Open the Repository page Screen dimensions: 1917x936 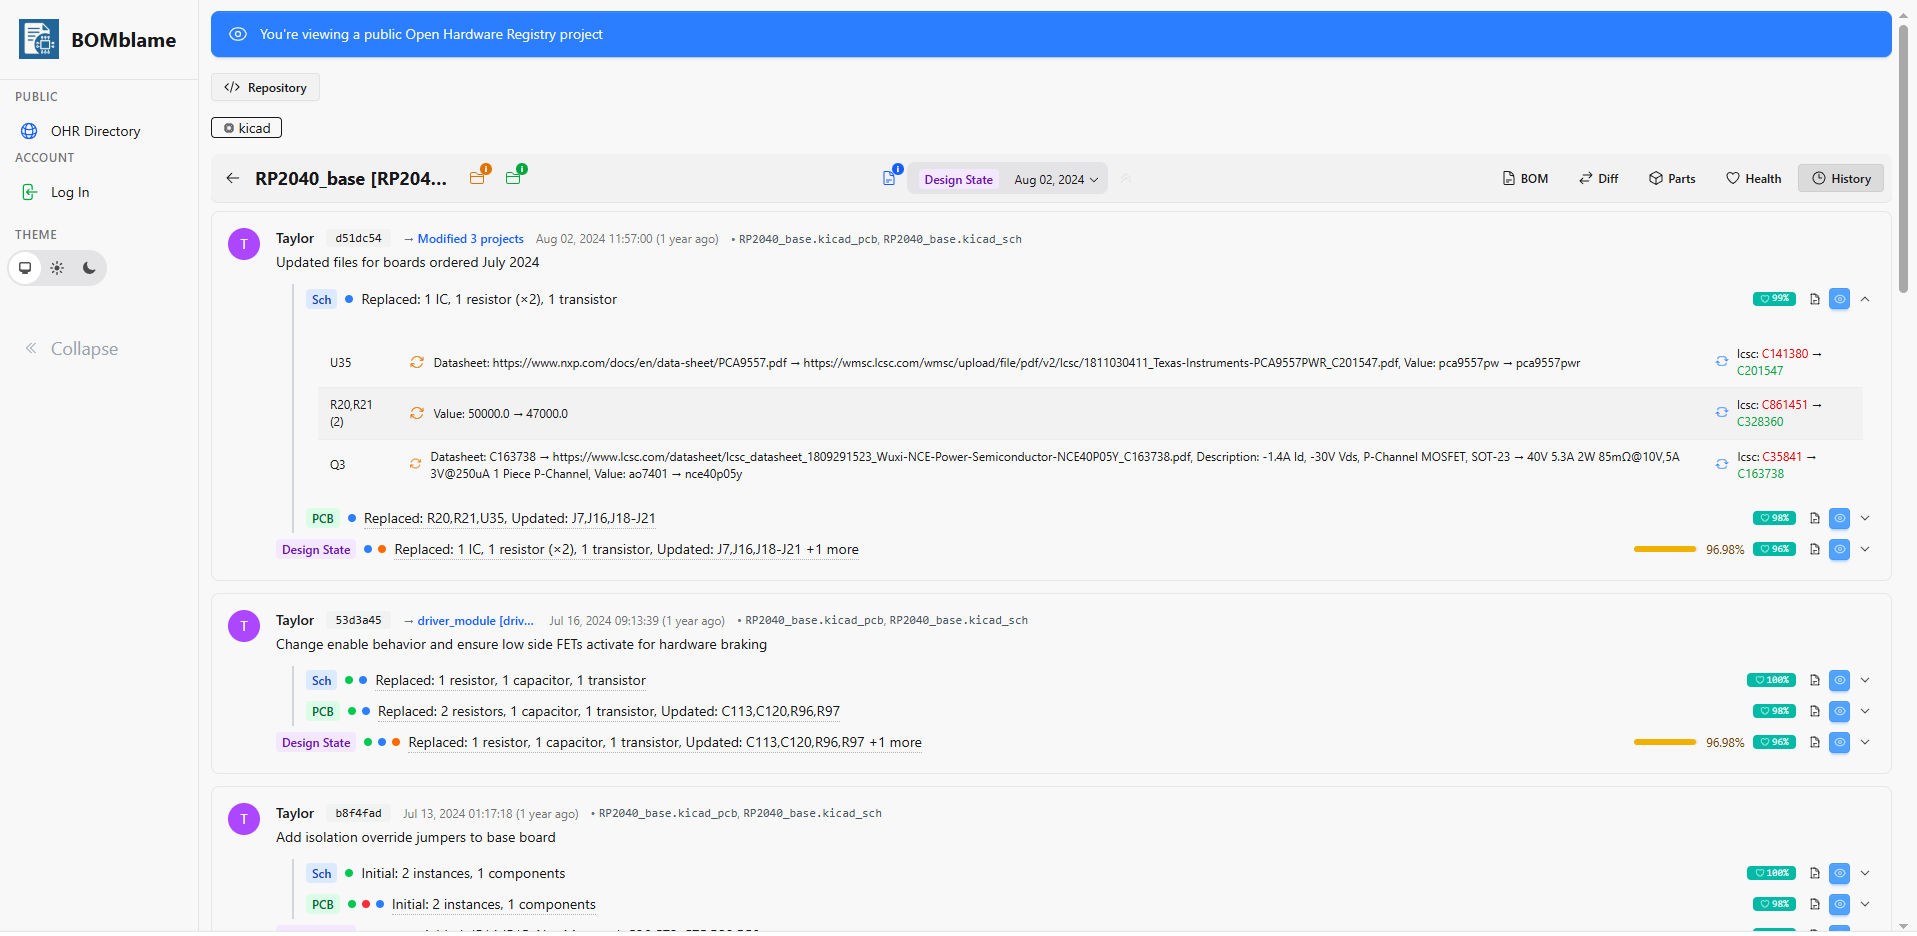click(x=264, y=87)
